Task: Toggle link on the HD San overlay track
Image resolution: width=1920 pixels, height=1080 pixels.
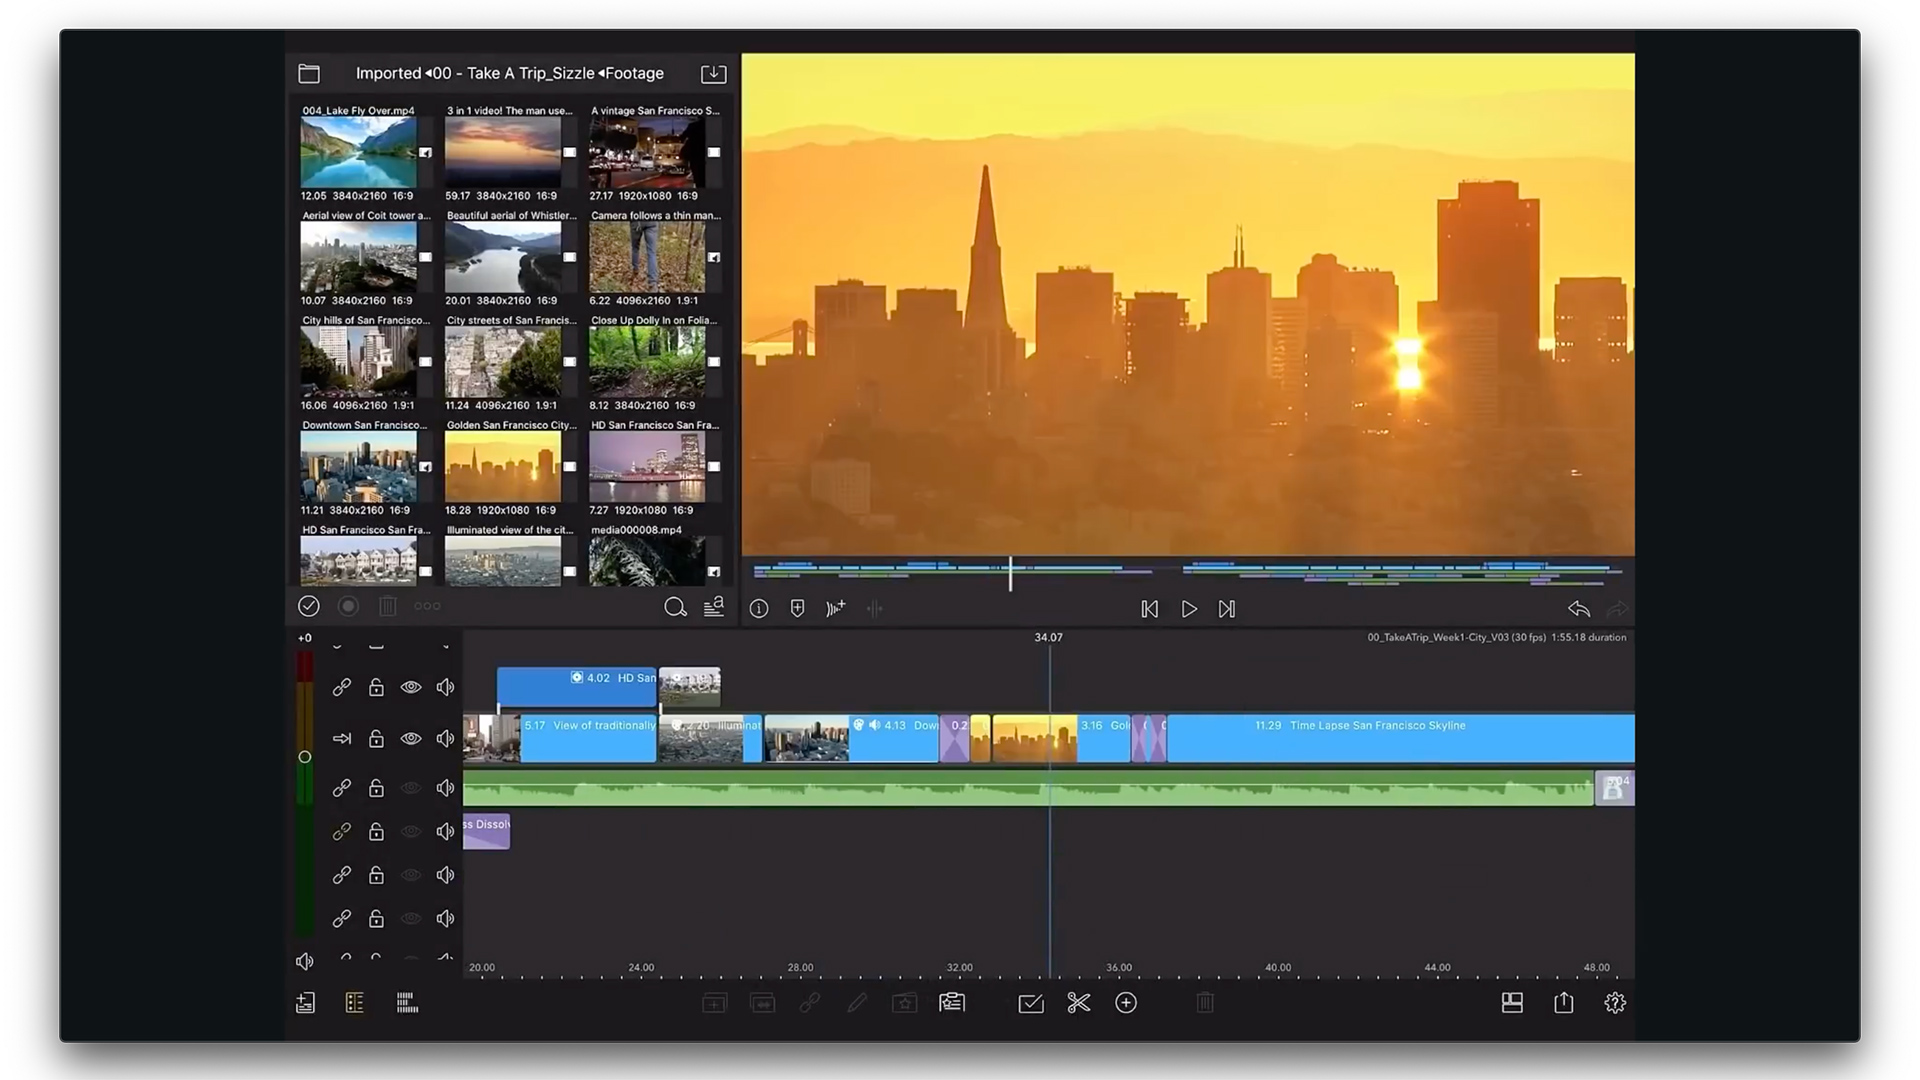Action: pos(342,687)
